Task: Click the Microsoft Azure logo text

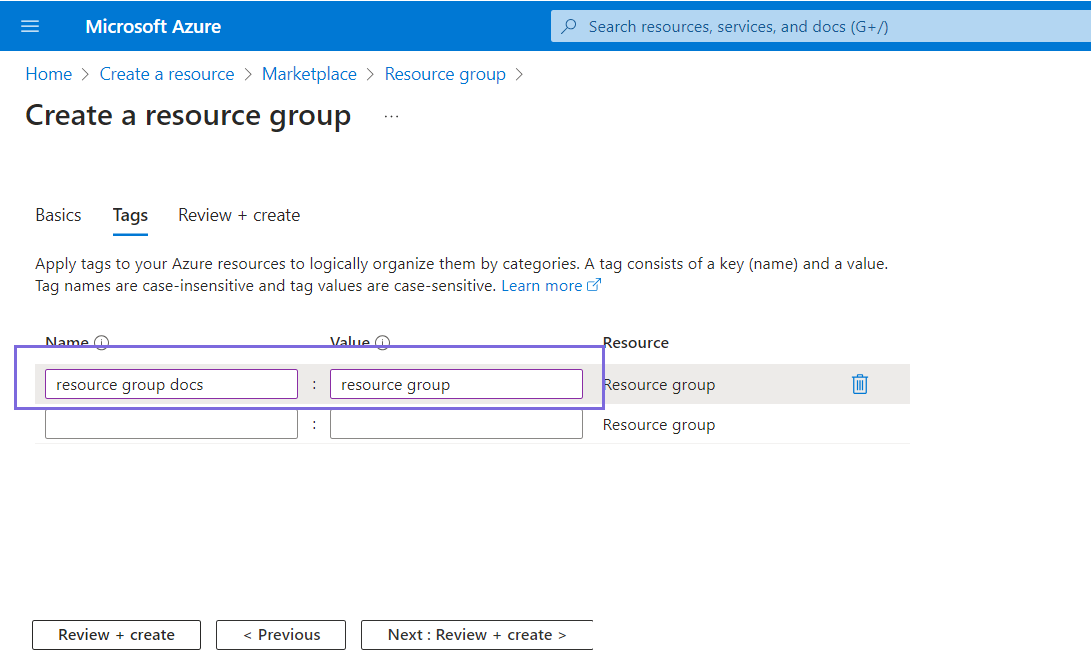Action: [x=153, y=26]
